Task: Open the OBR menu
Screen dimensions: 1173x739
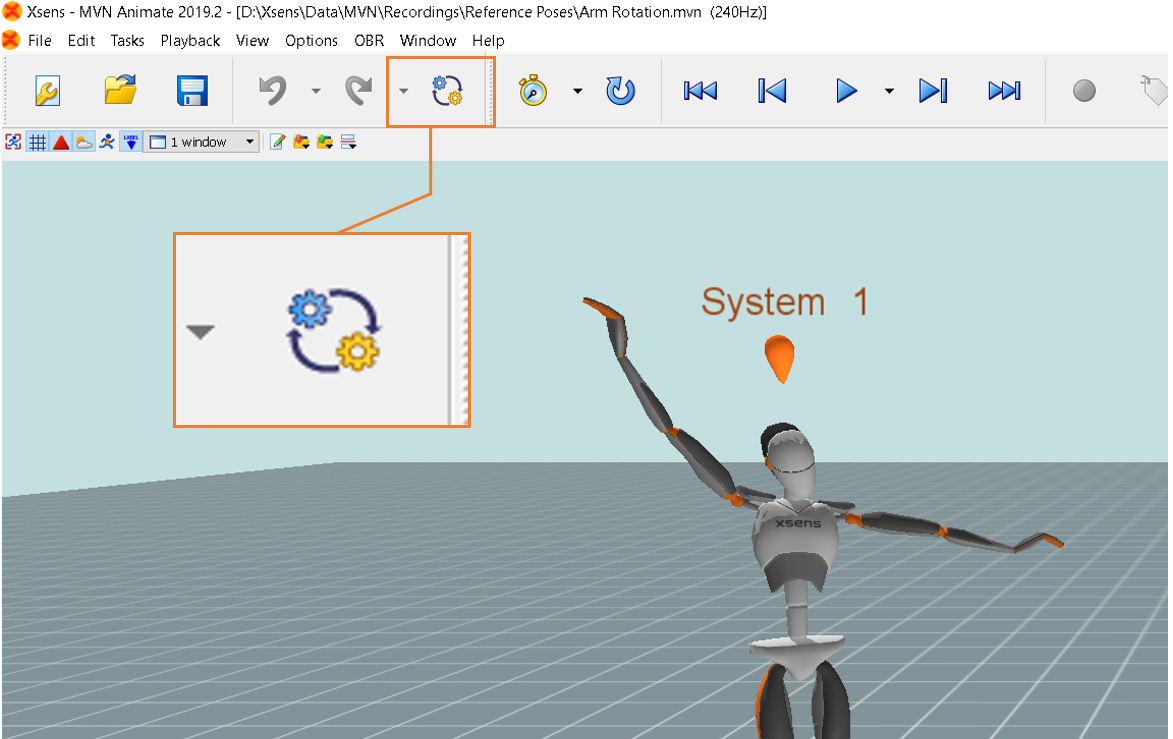Action: [x=369, y=40]
